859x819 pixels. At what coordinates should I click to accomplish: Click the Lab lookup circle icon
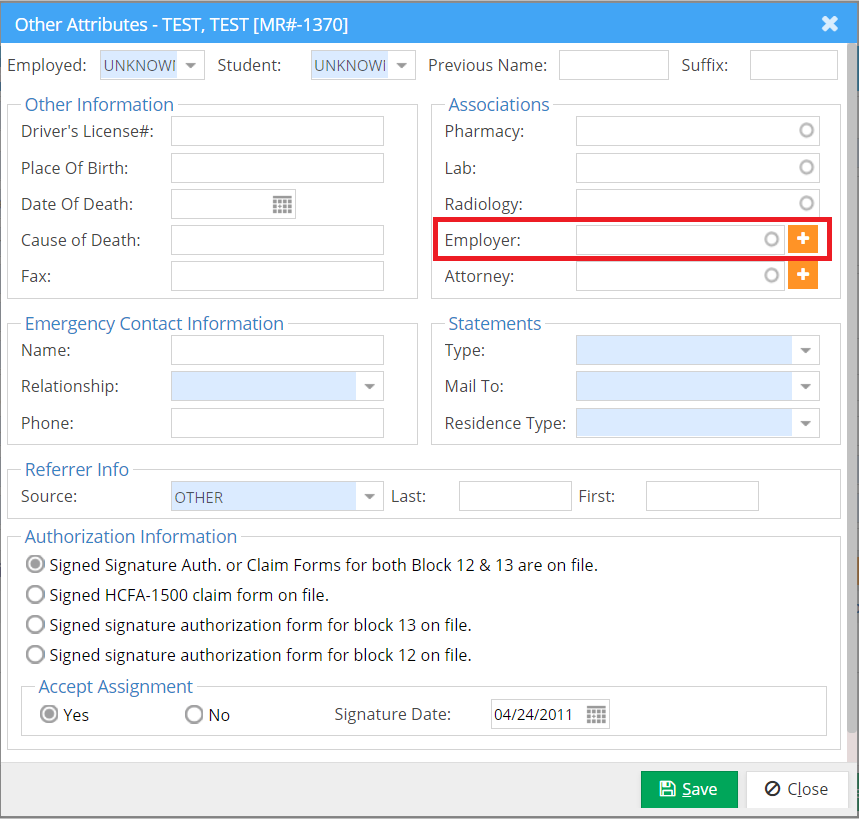(x=806, y=167)
